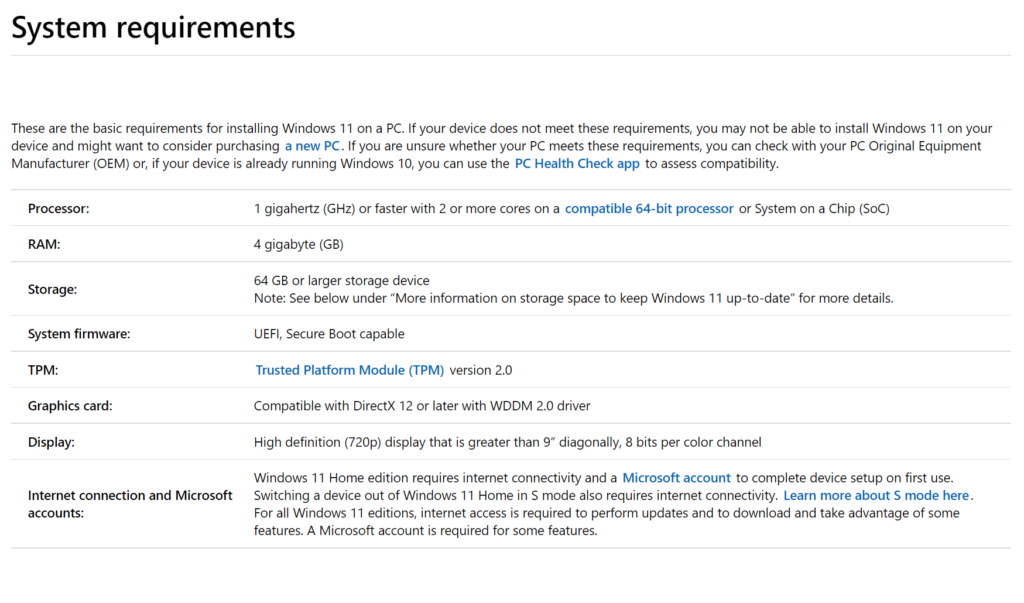The height and width of the screenshot is (603, 1024).
Task: Click 'or System on a Chip (SoC)' text
Action: tap(814, 208)
